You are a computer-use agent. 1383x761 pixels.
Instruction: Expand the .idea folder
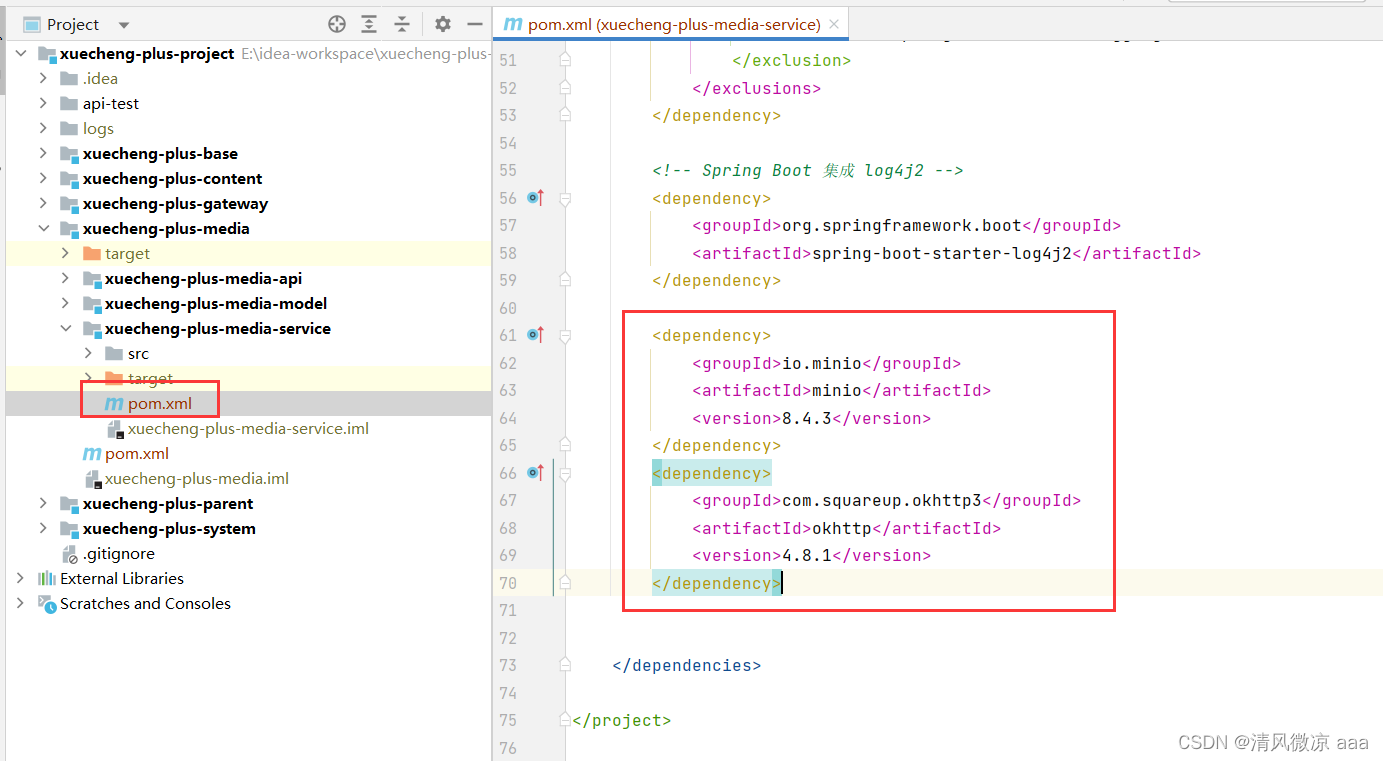(x=43, y=78)
